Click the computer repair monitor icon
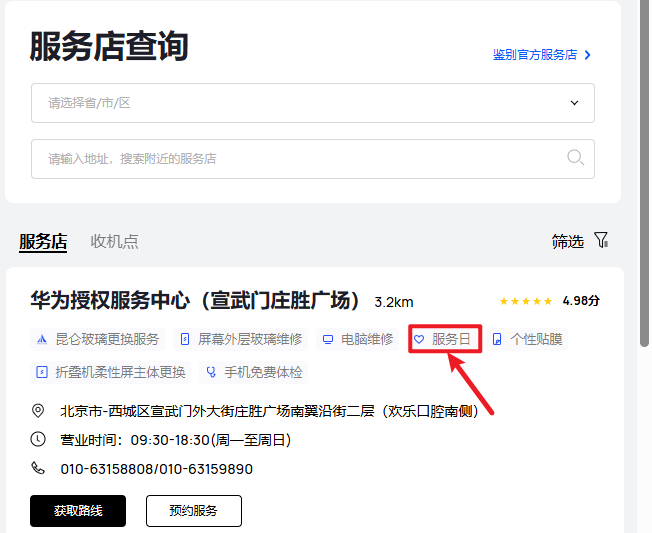Viewport: 652px width, 533px height. (x=328, y=340)
